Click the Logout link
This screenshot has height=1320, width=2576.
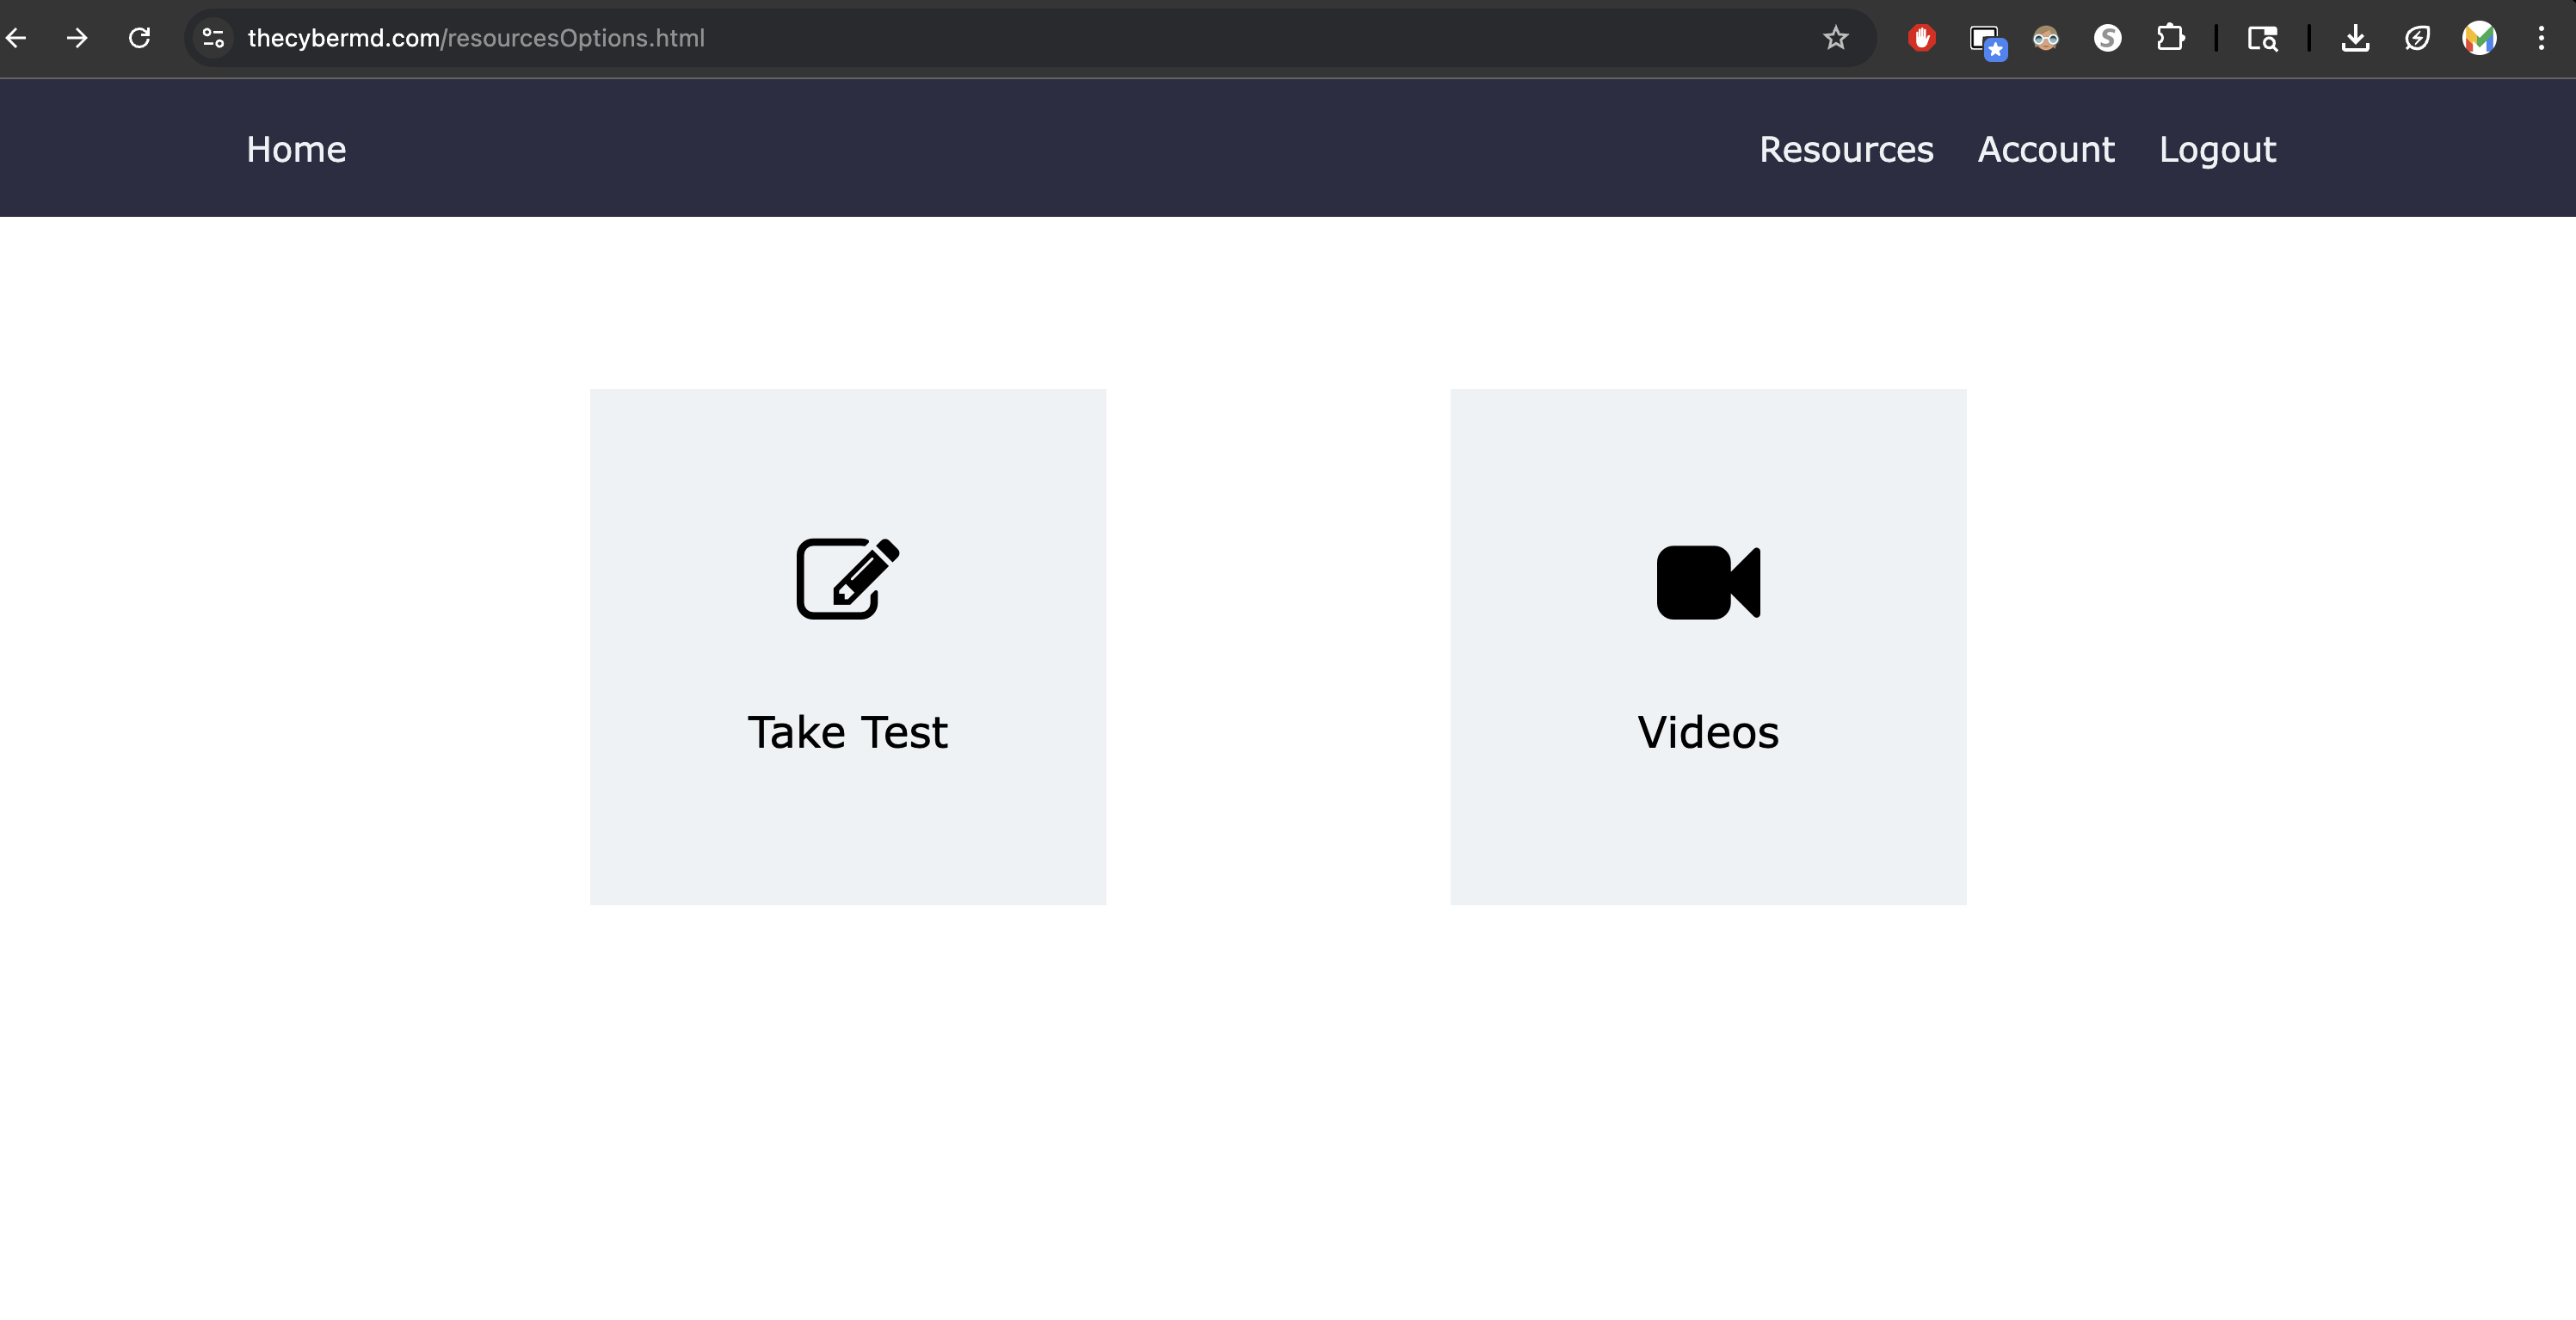[2217, 149]
